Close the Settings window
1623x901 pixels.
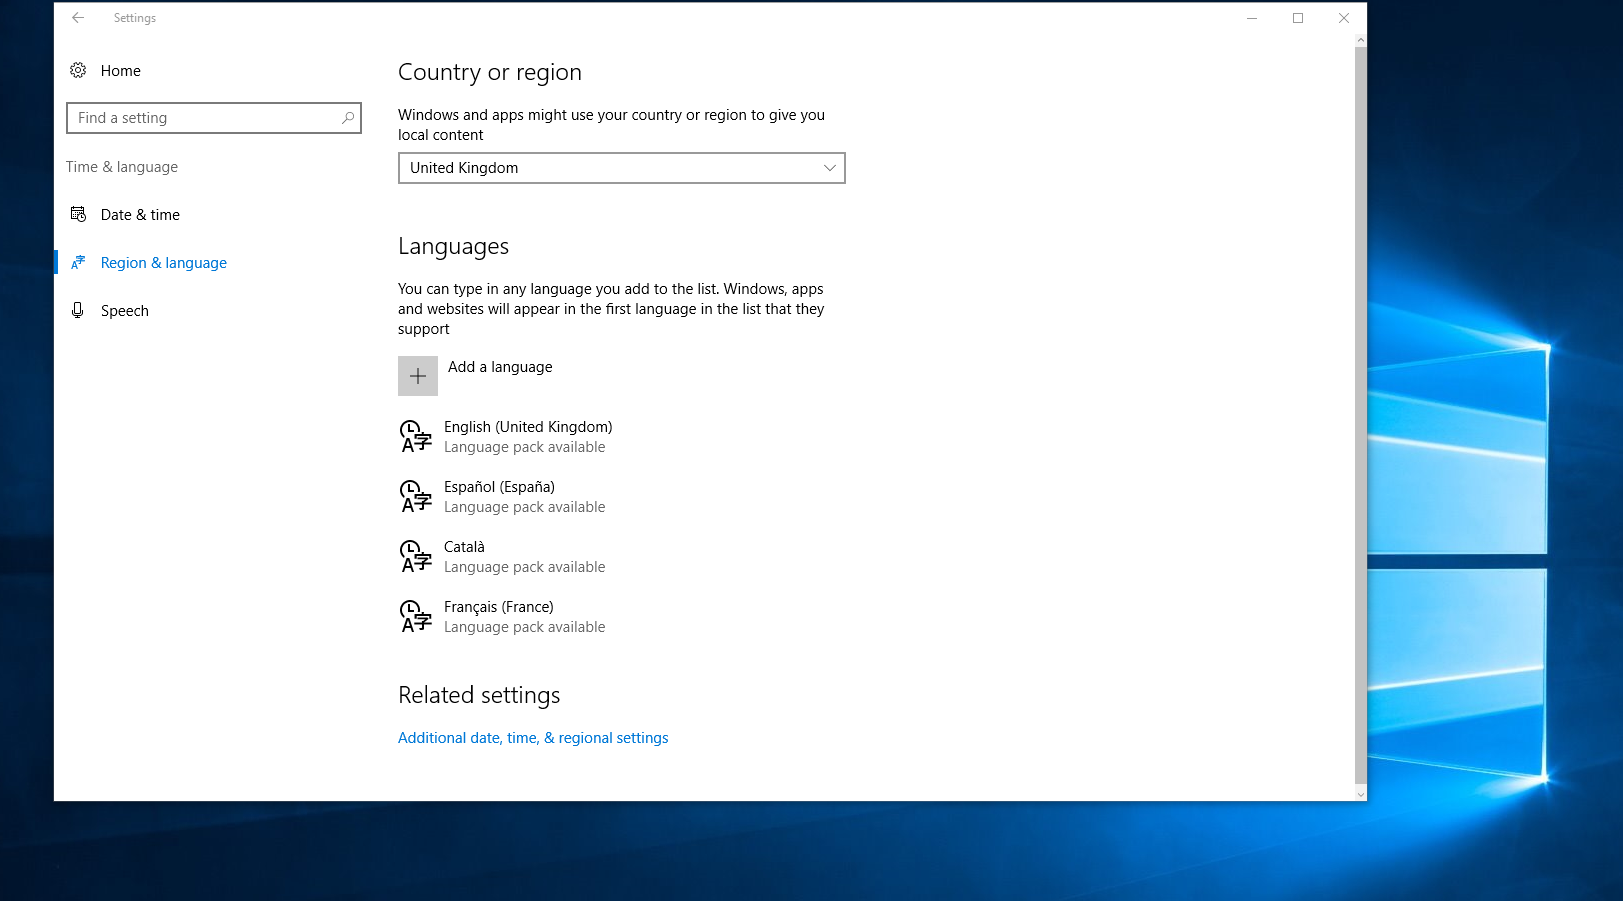pyautogui.click(x=1344, y=18)
